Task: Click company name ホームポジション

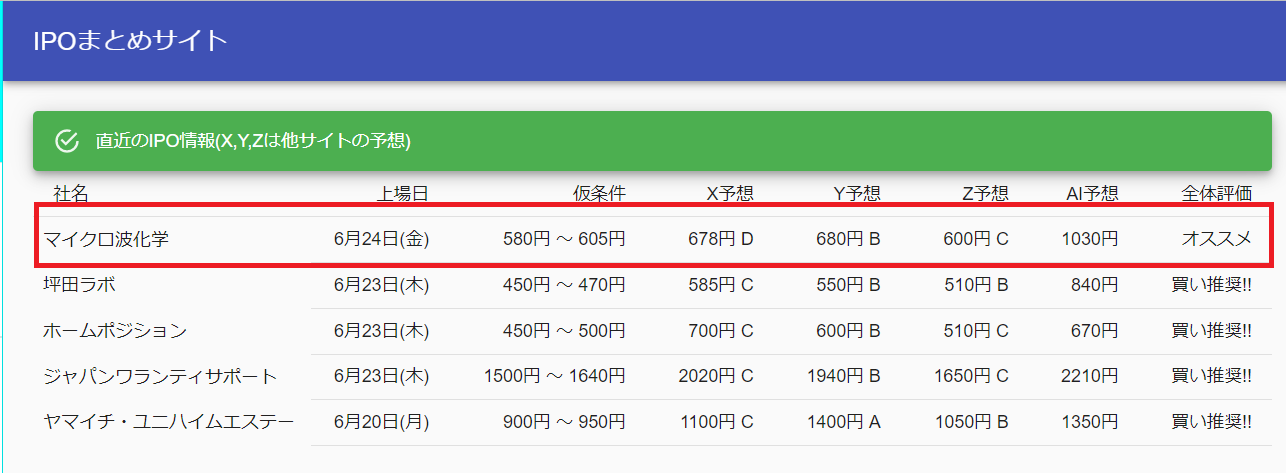Action: point(115,331)
